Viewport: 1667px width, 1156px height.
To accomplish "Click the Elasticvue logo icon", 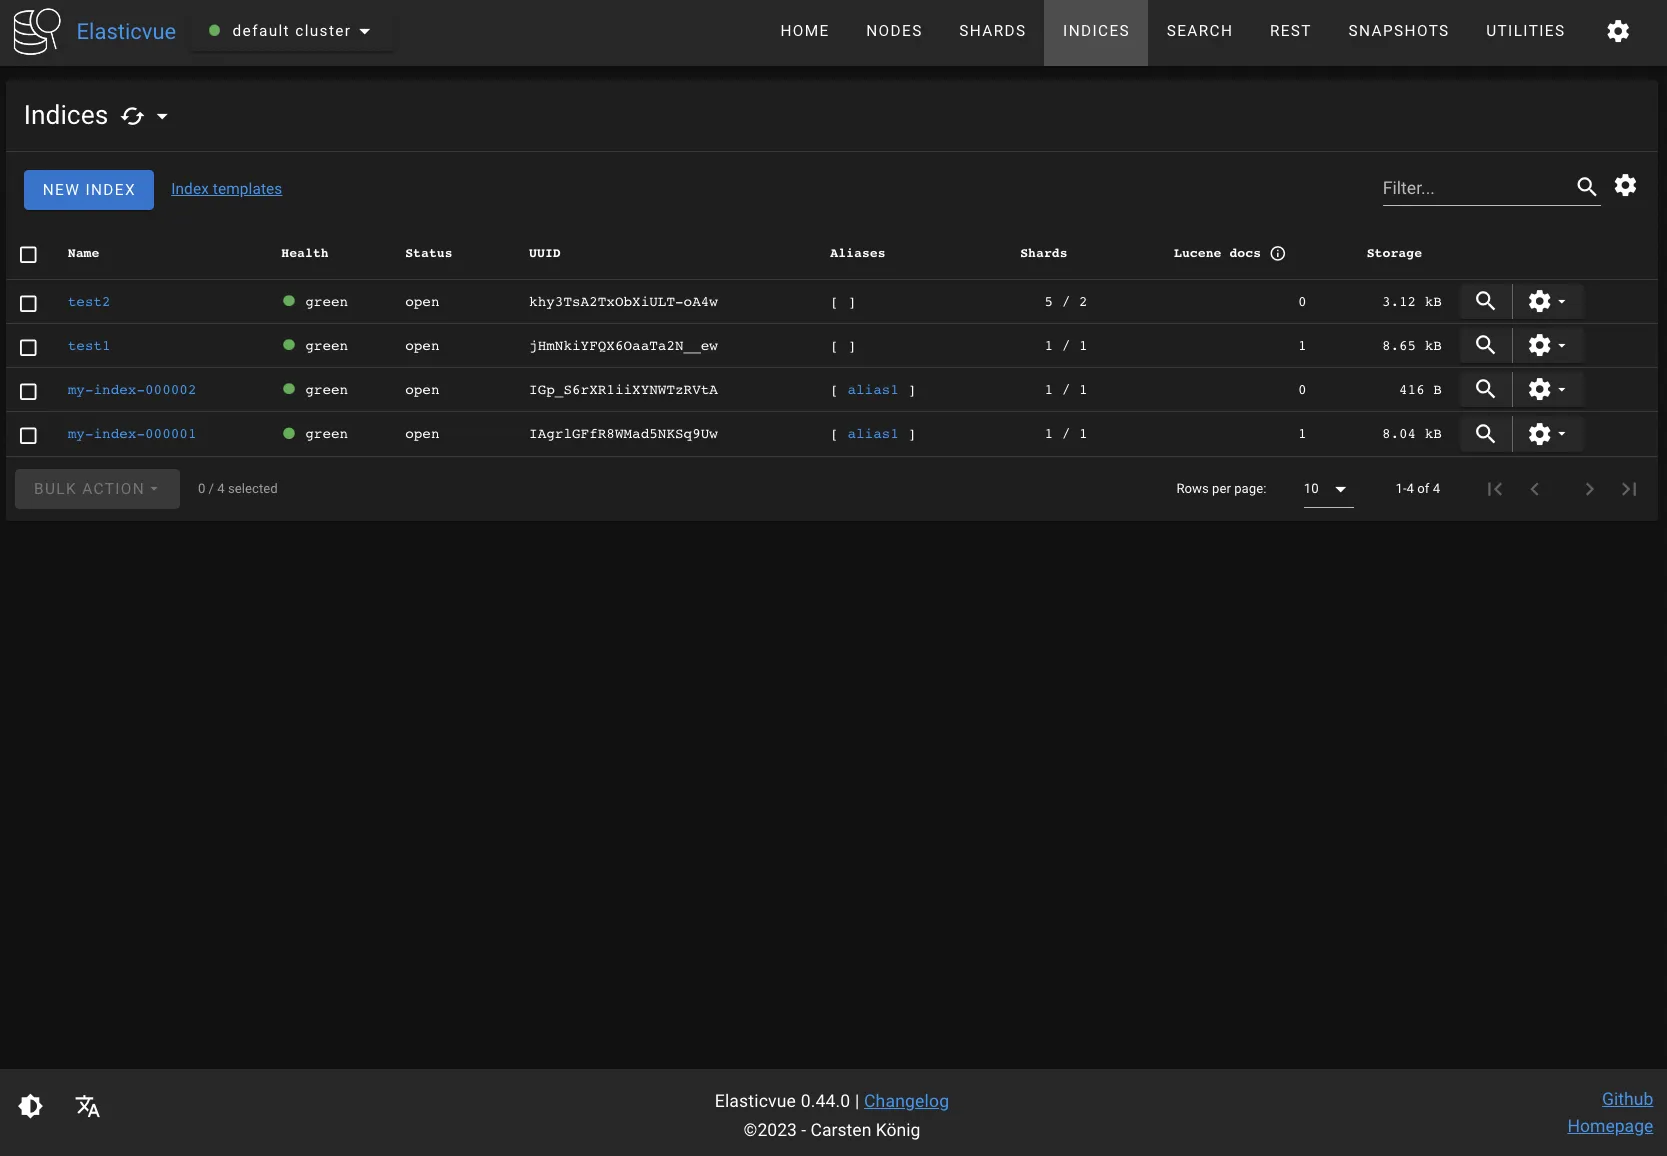I will tap(37, 31).
